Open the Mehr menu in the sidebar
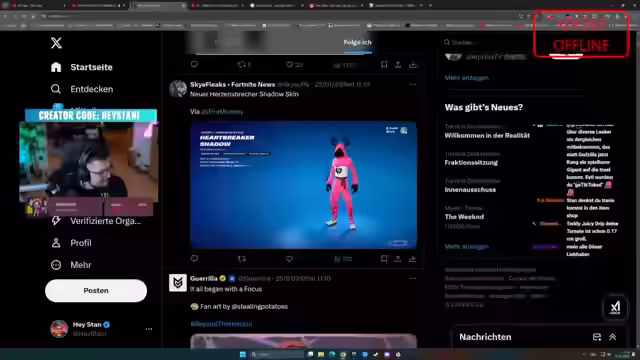640x360 pixels. (x=71, y=265)
